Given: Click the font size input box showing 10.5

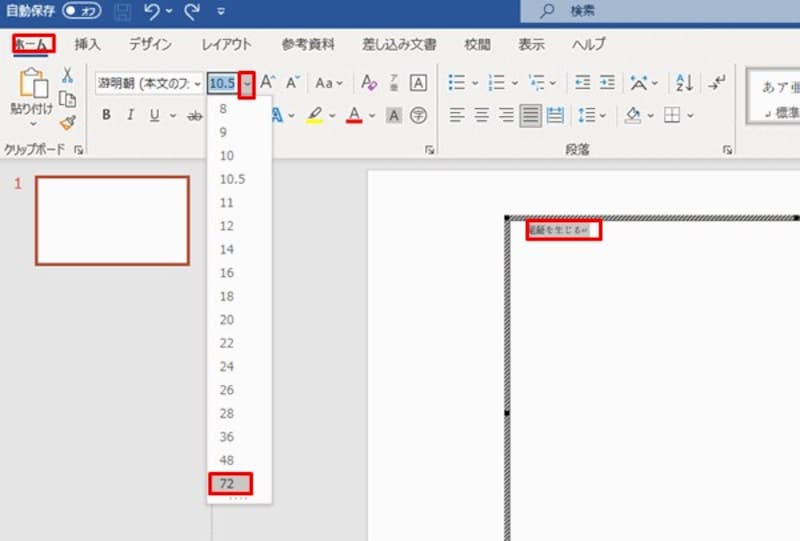Looking at the screenshot, I should (x=223, y=84).
